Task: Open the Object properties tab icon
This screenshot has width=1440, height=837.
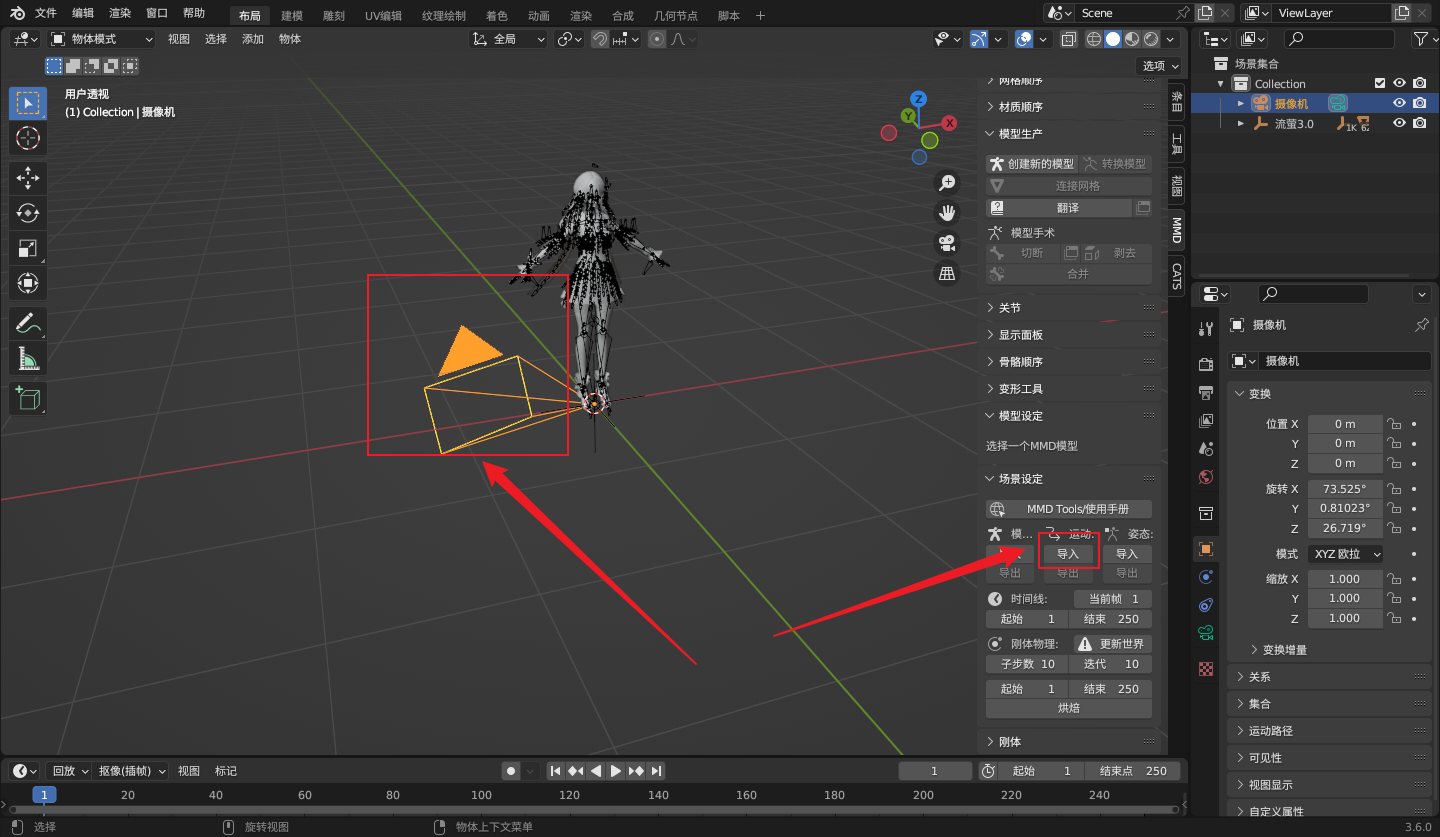Action: [1206, 548]
